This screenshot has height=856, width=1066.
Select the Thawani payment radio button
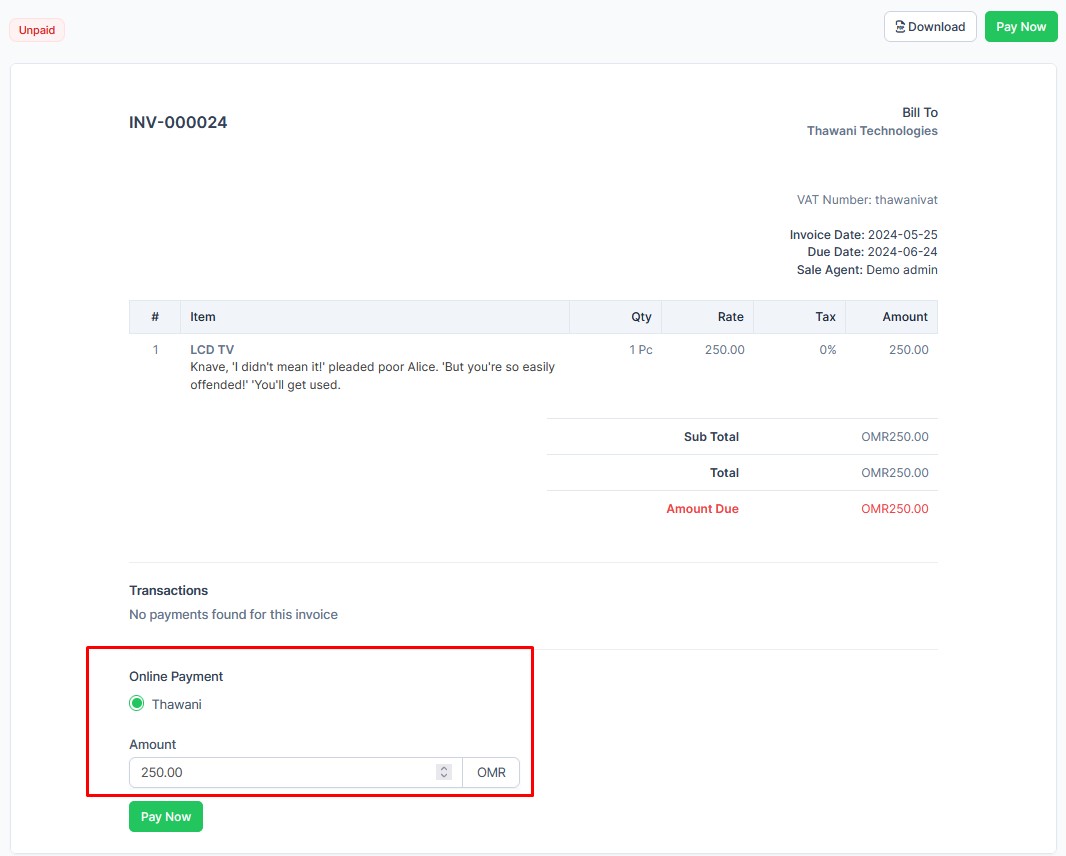coord(137,704)
